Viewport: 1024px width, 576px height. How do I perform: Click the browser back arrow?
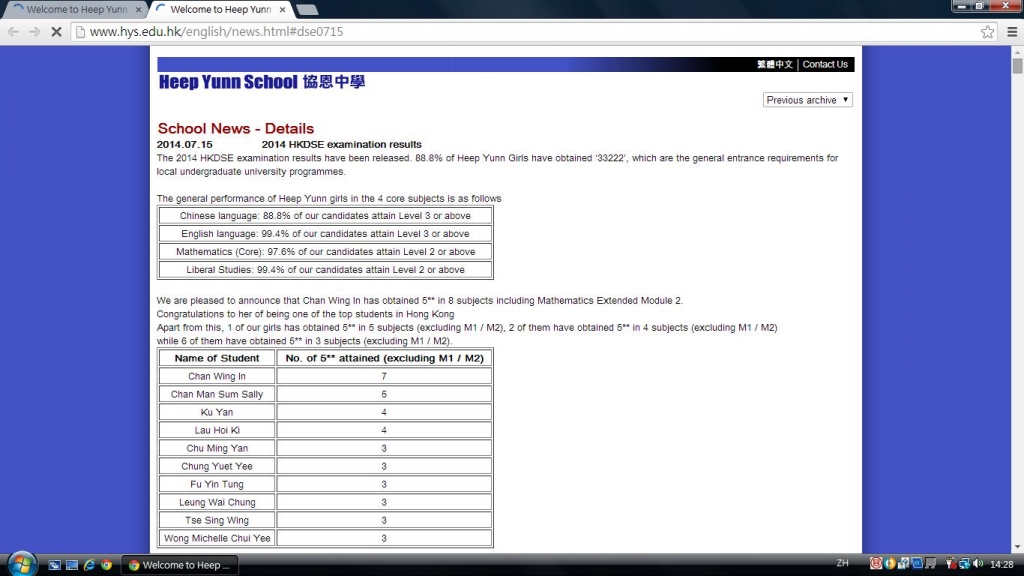coord(13,31)
